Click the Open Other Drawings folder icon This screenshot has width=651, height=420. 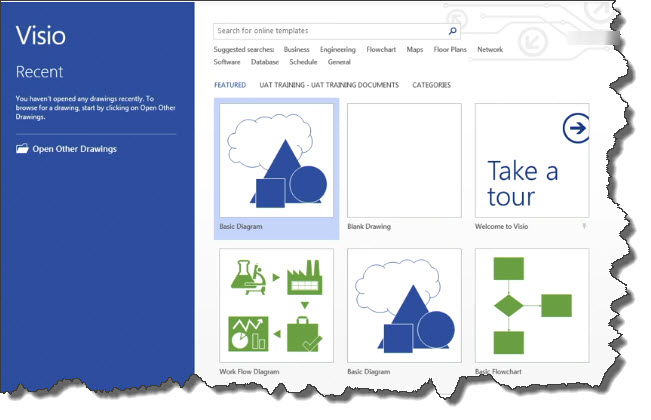pos(22,149)
